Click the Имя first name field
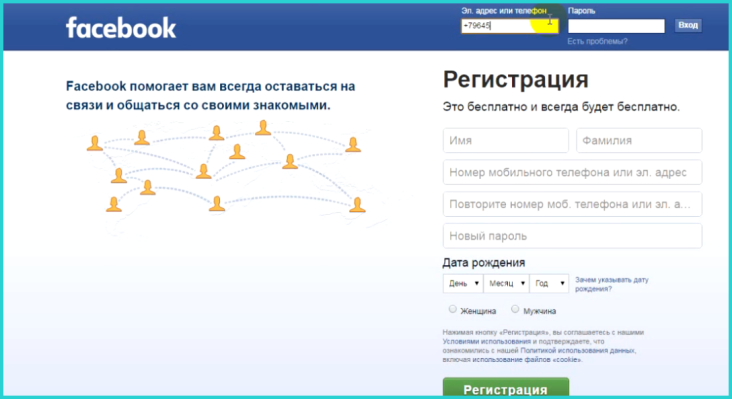The width and height of the screenshot is (732, 399). [x=506, y=140]
